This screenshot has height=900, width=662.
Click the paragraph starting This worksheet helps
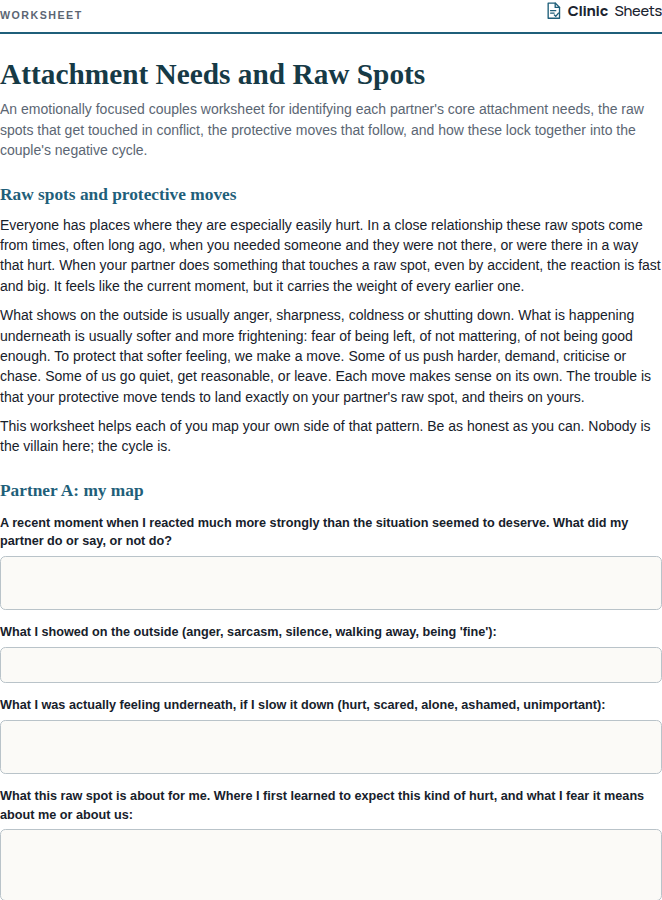(x=325, y=436)
